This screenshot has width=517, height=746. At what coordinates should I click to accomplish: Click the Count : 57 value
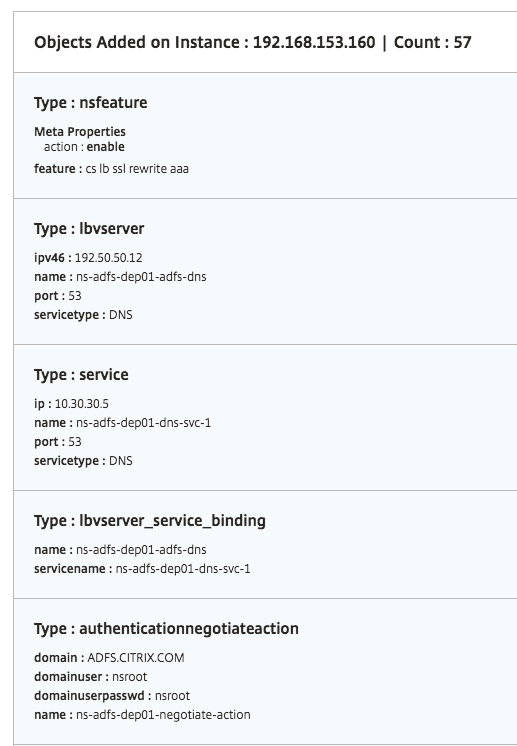(432, 42)
